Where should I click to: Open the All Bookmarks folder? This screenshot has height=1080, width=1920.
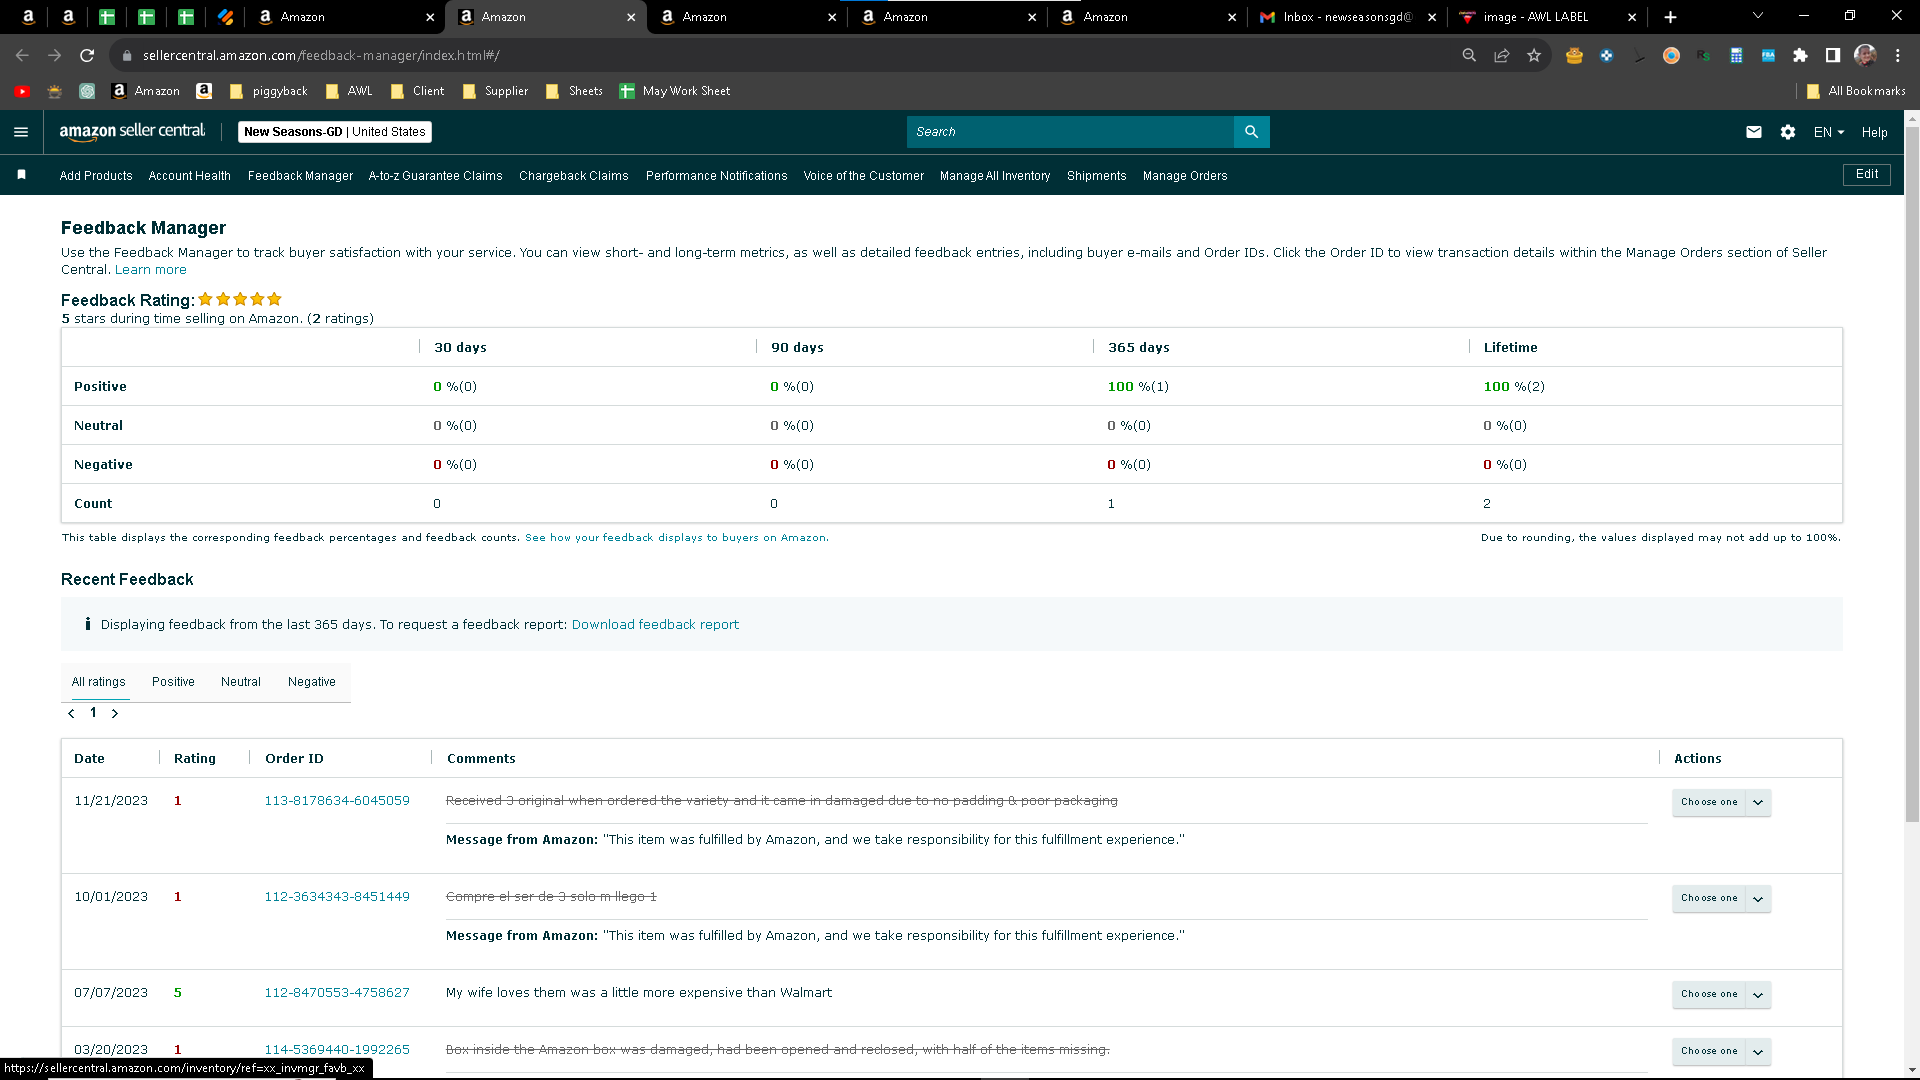(x=1856, y=91)
